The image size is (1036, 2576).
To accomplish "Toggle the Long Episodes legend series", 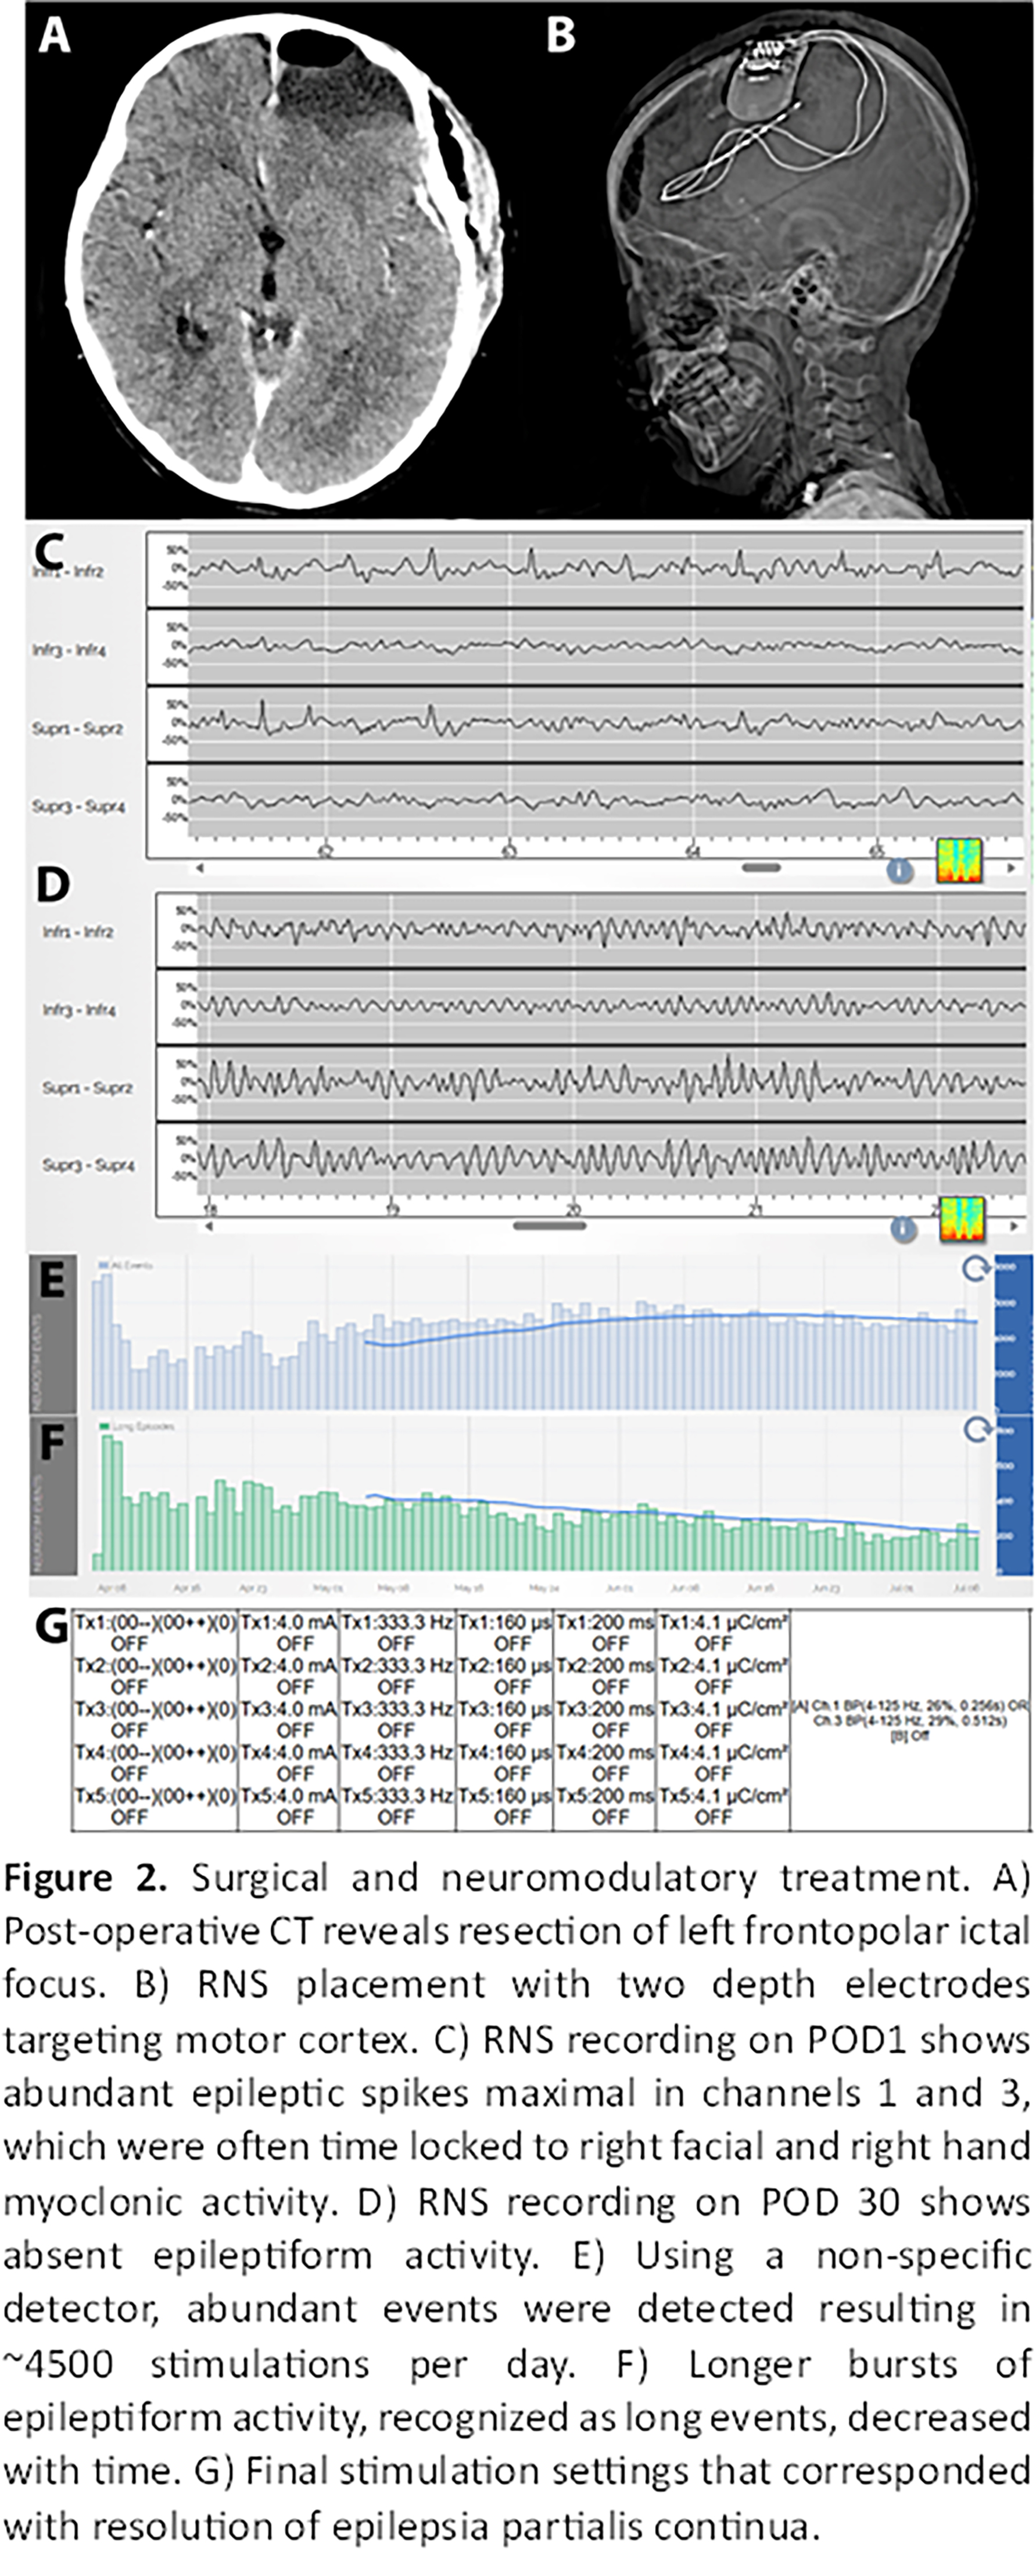I will click(x=135, y=1426).
